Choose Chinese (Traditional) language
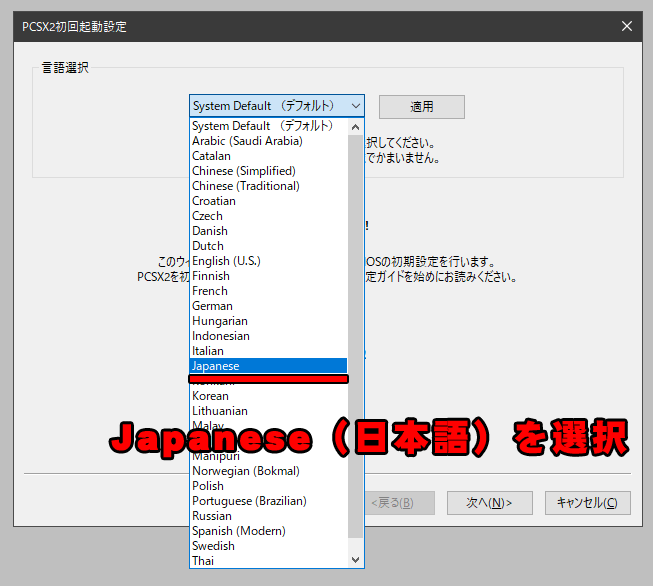653x586 pixels. click(269, 186)
